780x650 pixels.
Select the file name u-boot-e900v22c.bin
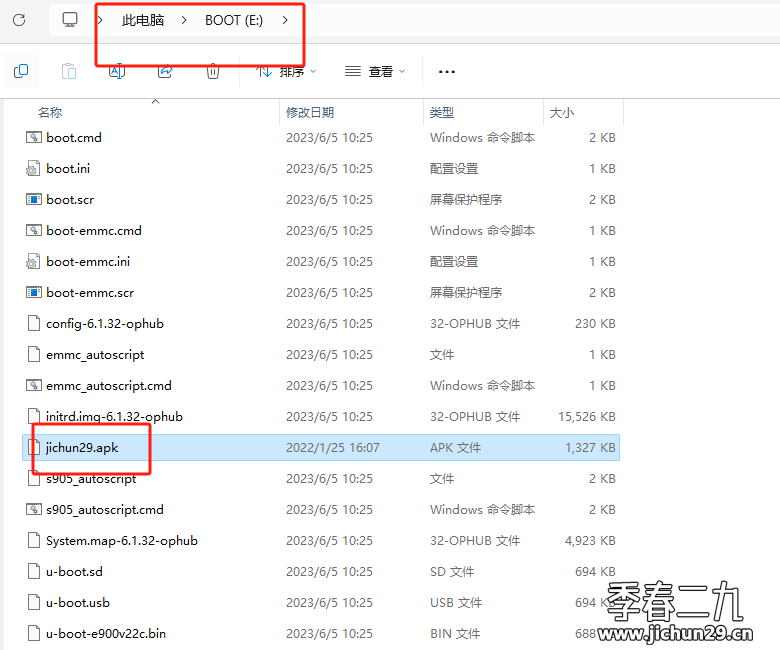[x=105, y=634]
